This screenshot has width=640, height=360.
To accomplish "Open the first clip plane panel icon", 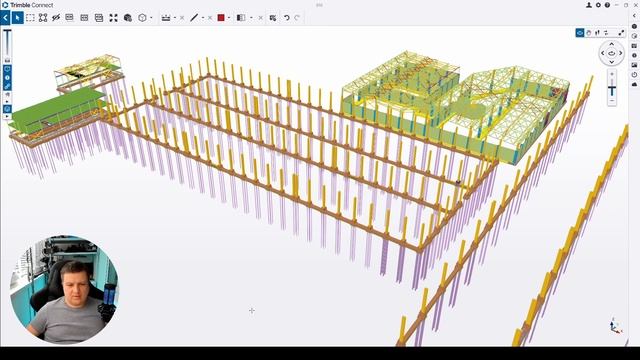I will tap(69, 18).
